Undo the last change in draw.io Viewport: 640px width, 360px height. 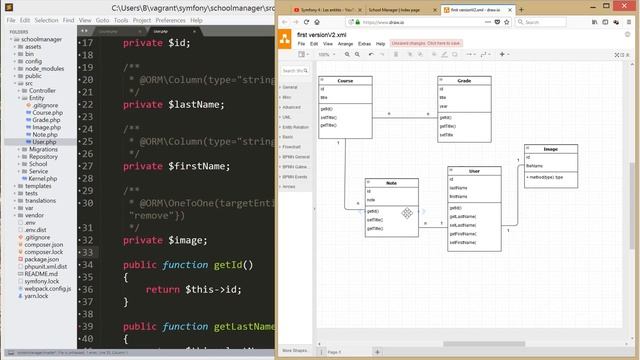point(371,54)
